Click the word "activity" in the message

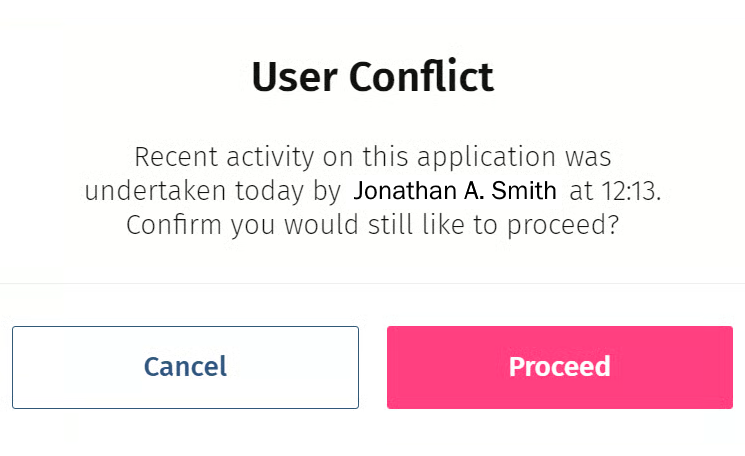click(252, 157)
